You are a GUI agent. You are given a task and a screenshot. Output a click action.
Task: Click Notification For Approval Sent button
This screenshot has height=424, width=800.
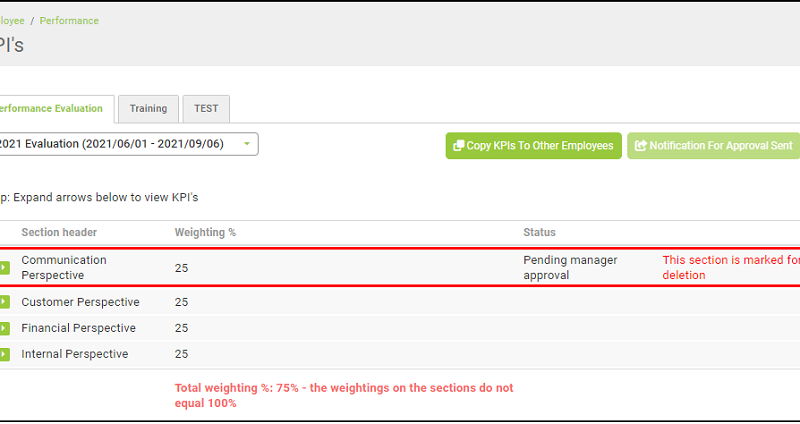(x=714, y=146)
